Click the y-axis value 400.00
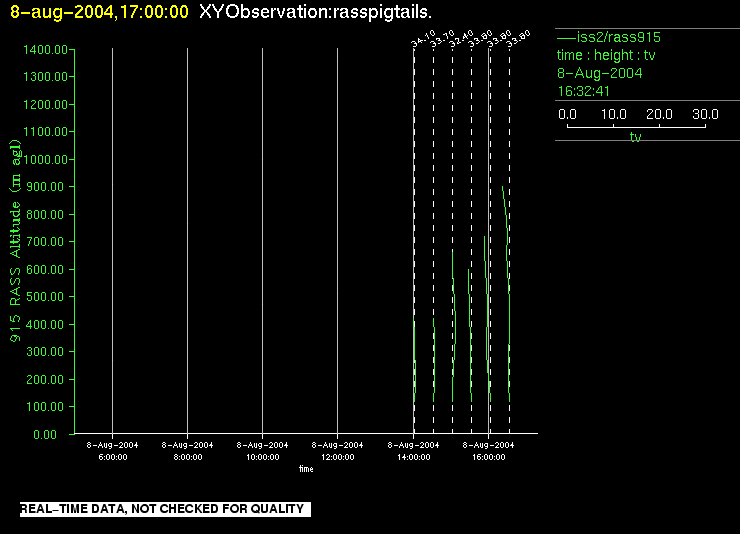 click(45, 324)
